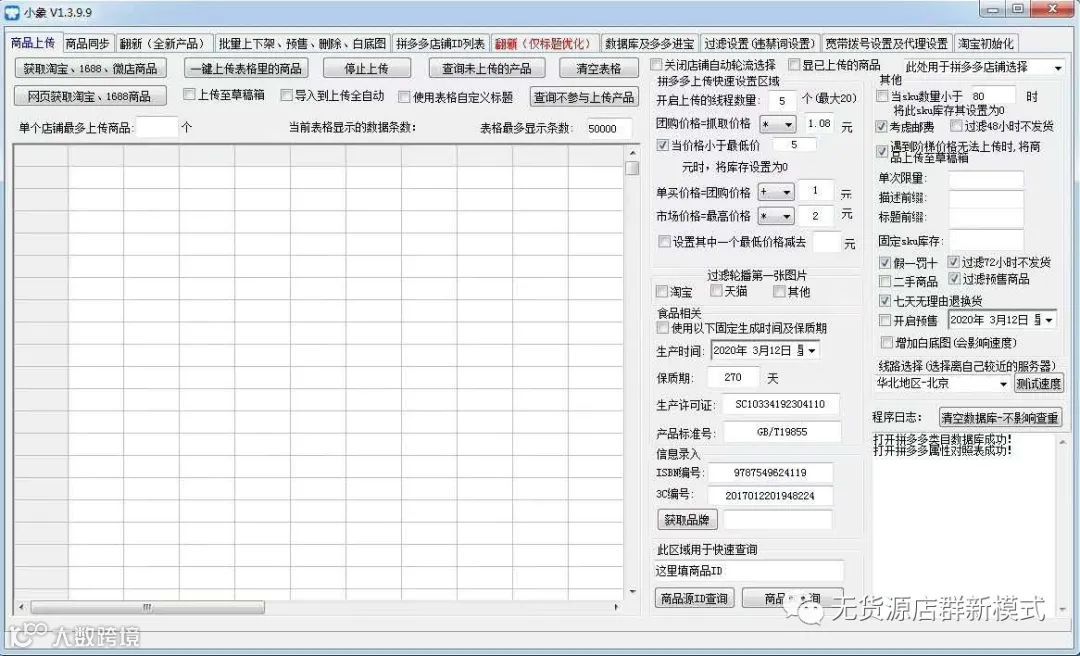
Task: Switch to the 商品同步 tab
Action: click(87, 43)
